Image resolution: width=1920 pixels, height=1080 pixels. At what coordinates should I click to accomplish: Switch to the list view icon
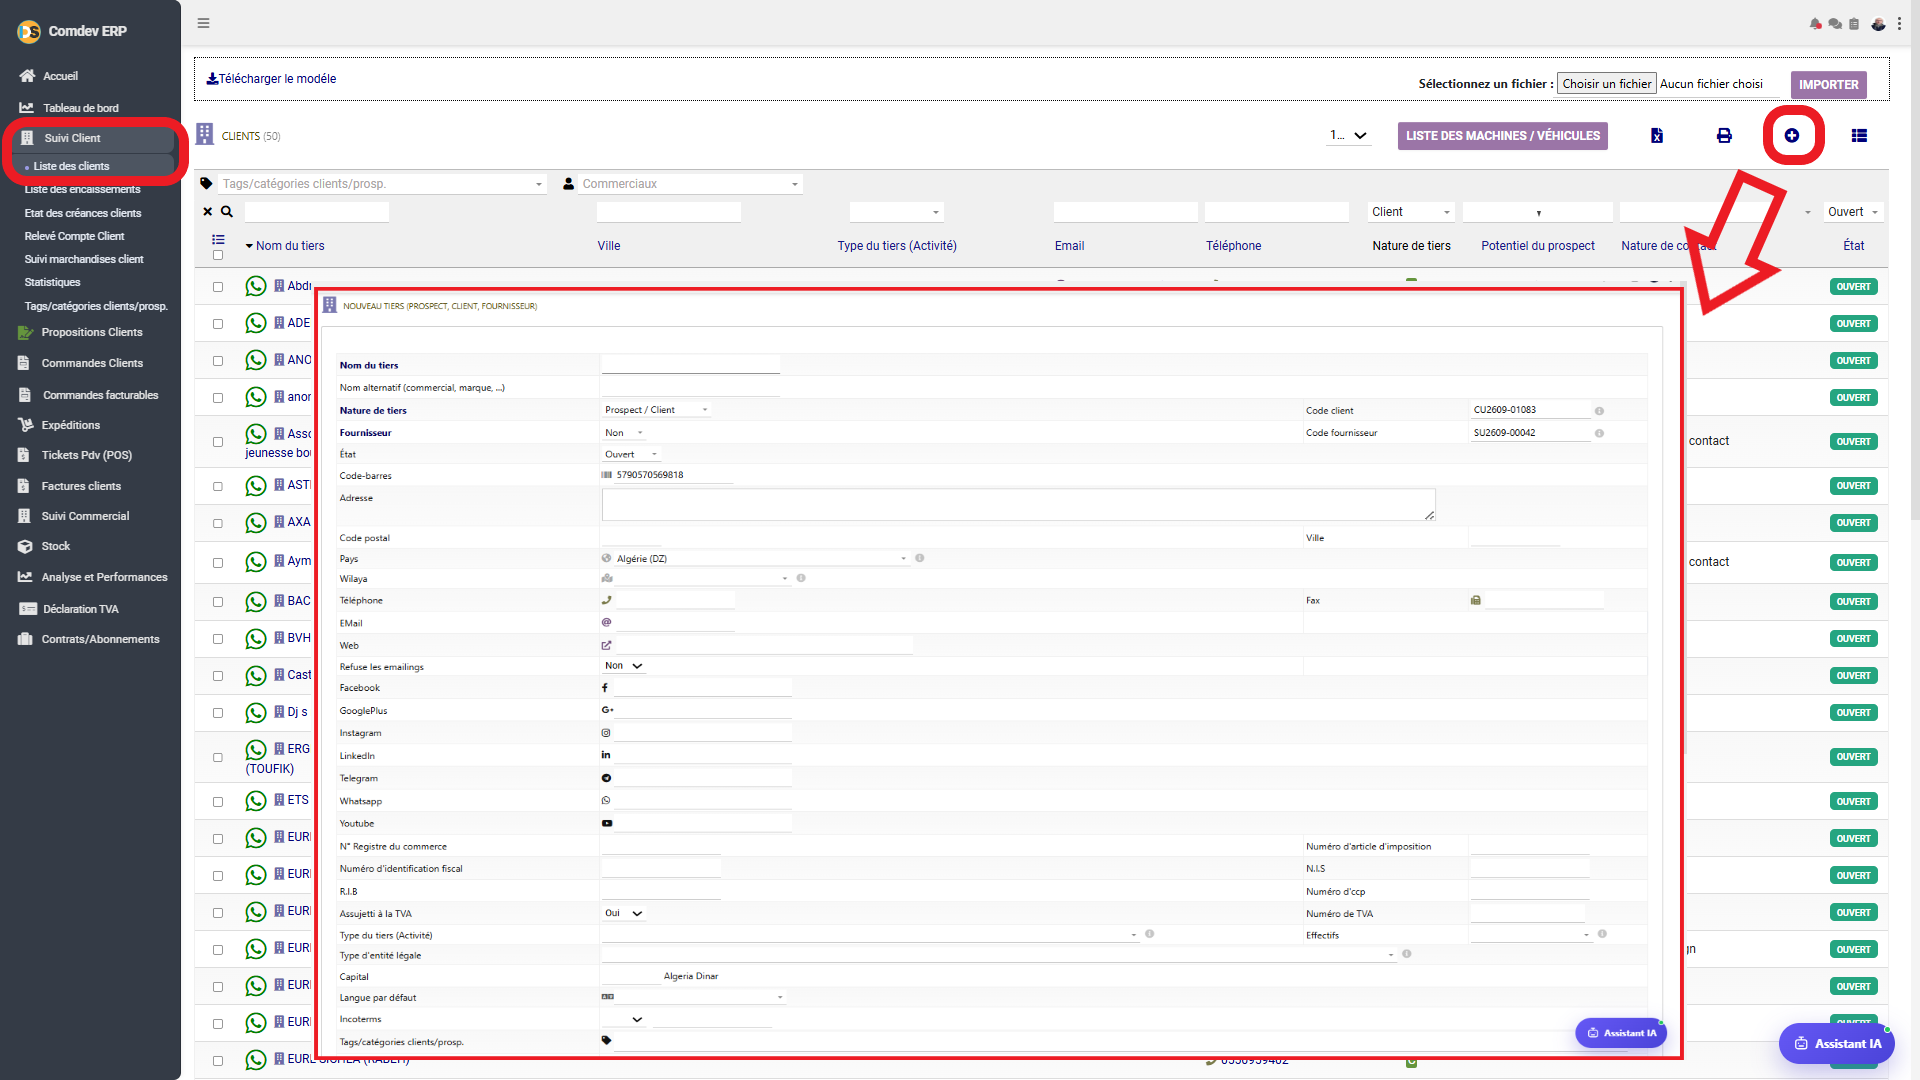point(1859,136)
